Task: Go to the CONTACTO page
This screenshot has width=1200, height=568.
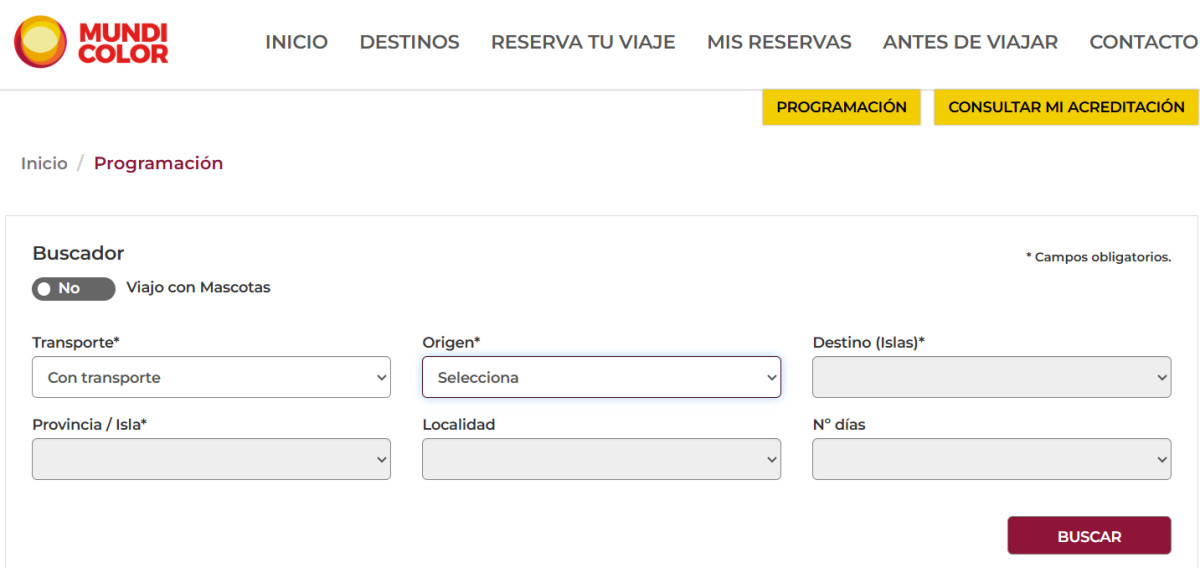Action: coord(1142,42)
